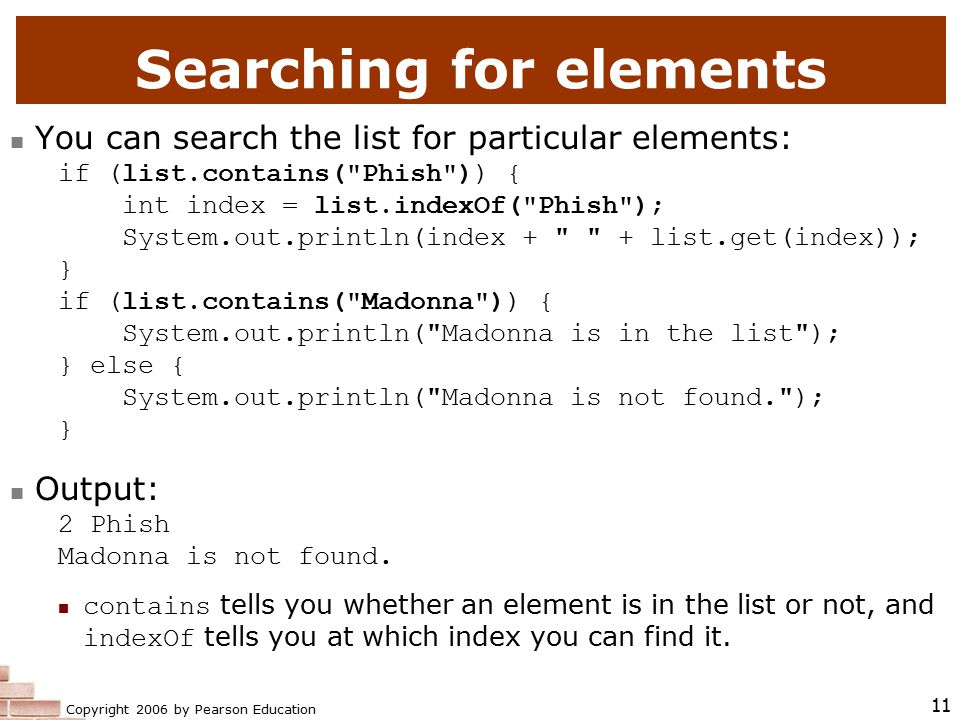Click the '} else {' code line
960x720 pixels.
click(121, 366)
